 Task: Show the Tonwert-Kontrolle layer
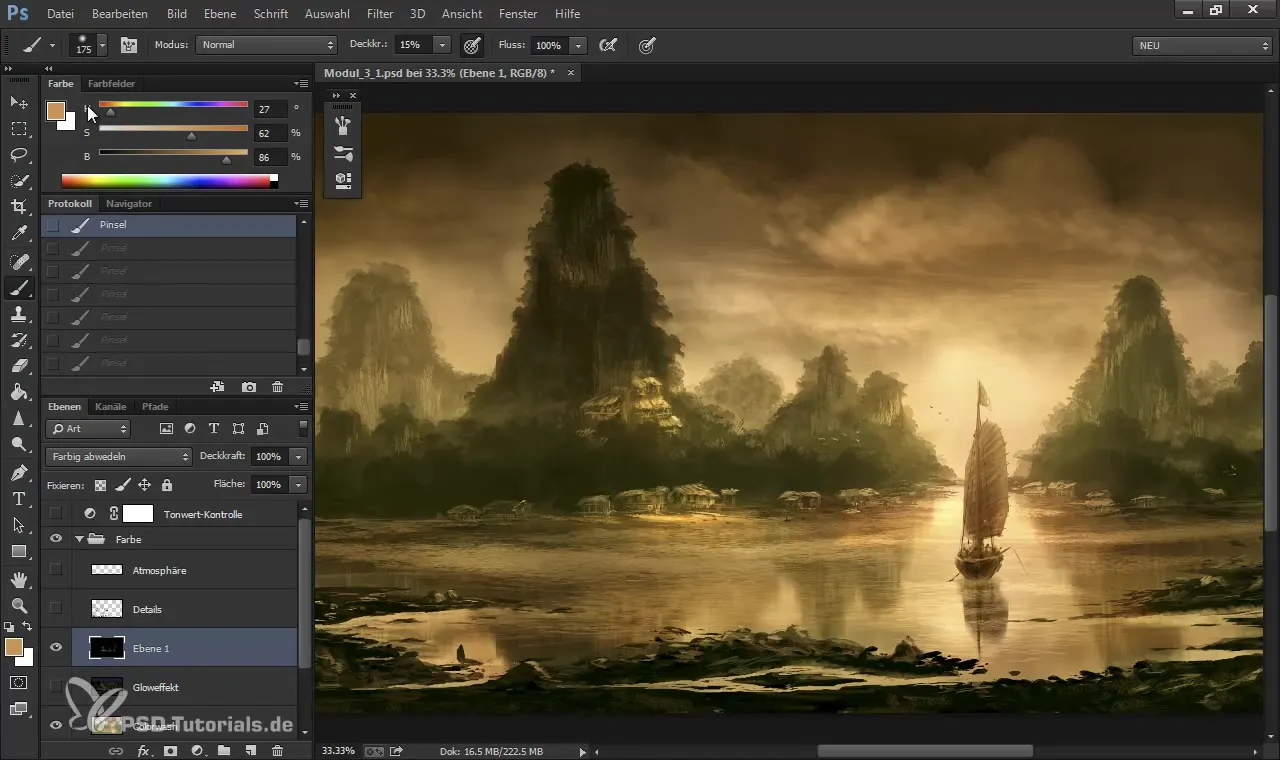click(56, 514)
